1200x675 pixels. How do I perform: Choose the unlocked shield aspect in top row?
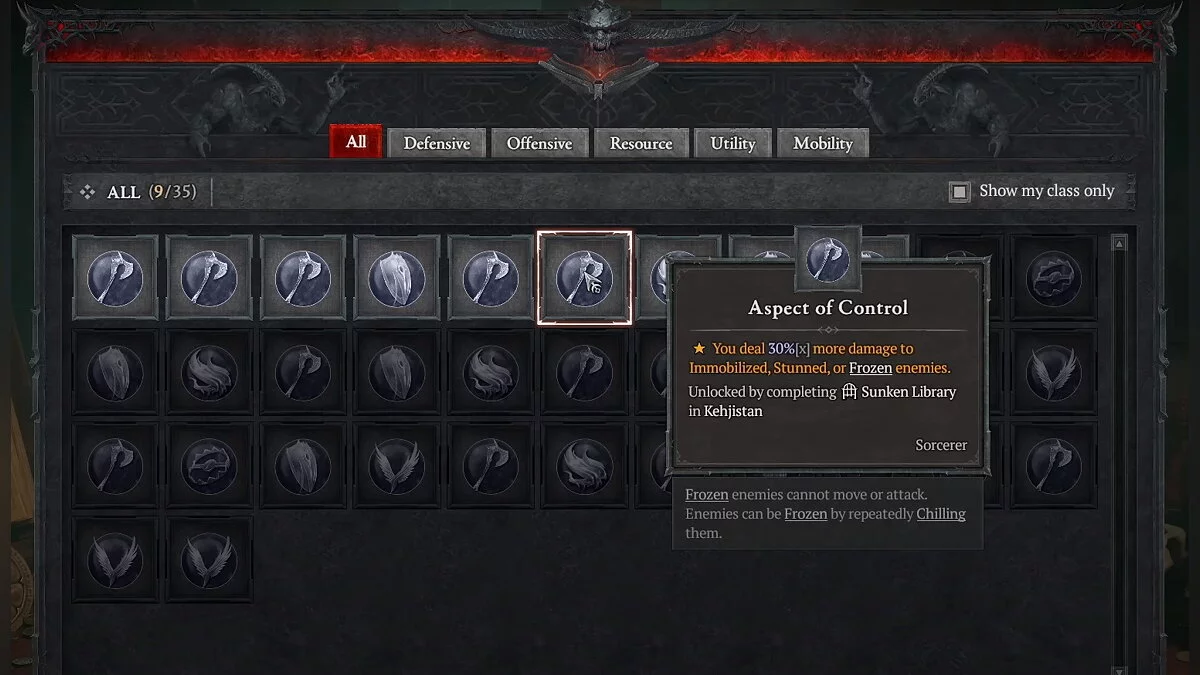pos(397,278)
